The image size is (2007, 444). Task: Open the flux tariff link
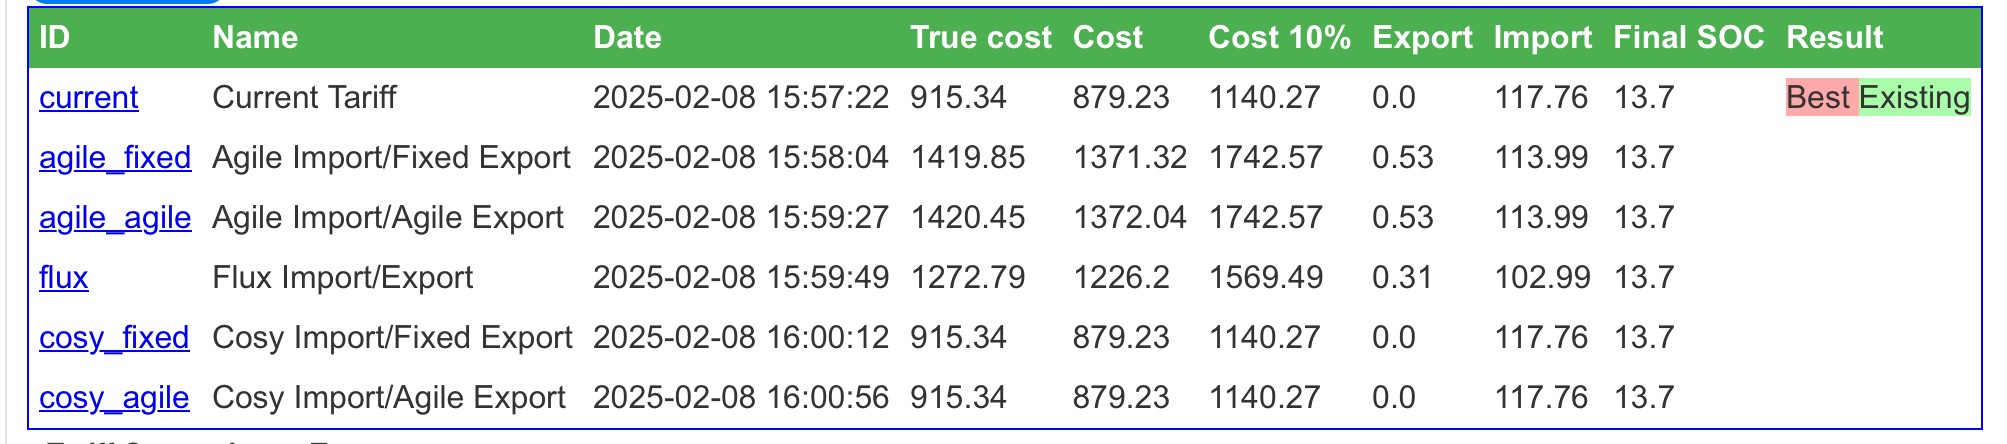pos(64,277)
